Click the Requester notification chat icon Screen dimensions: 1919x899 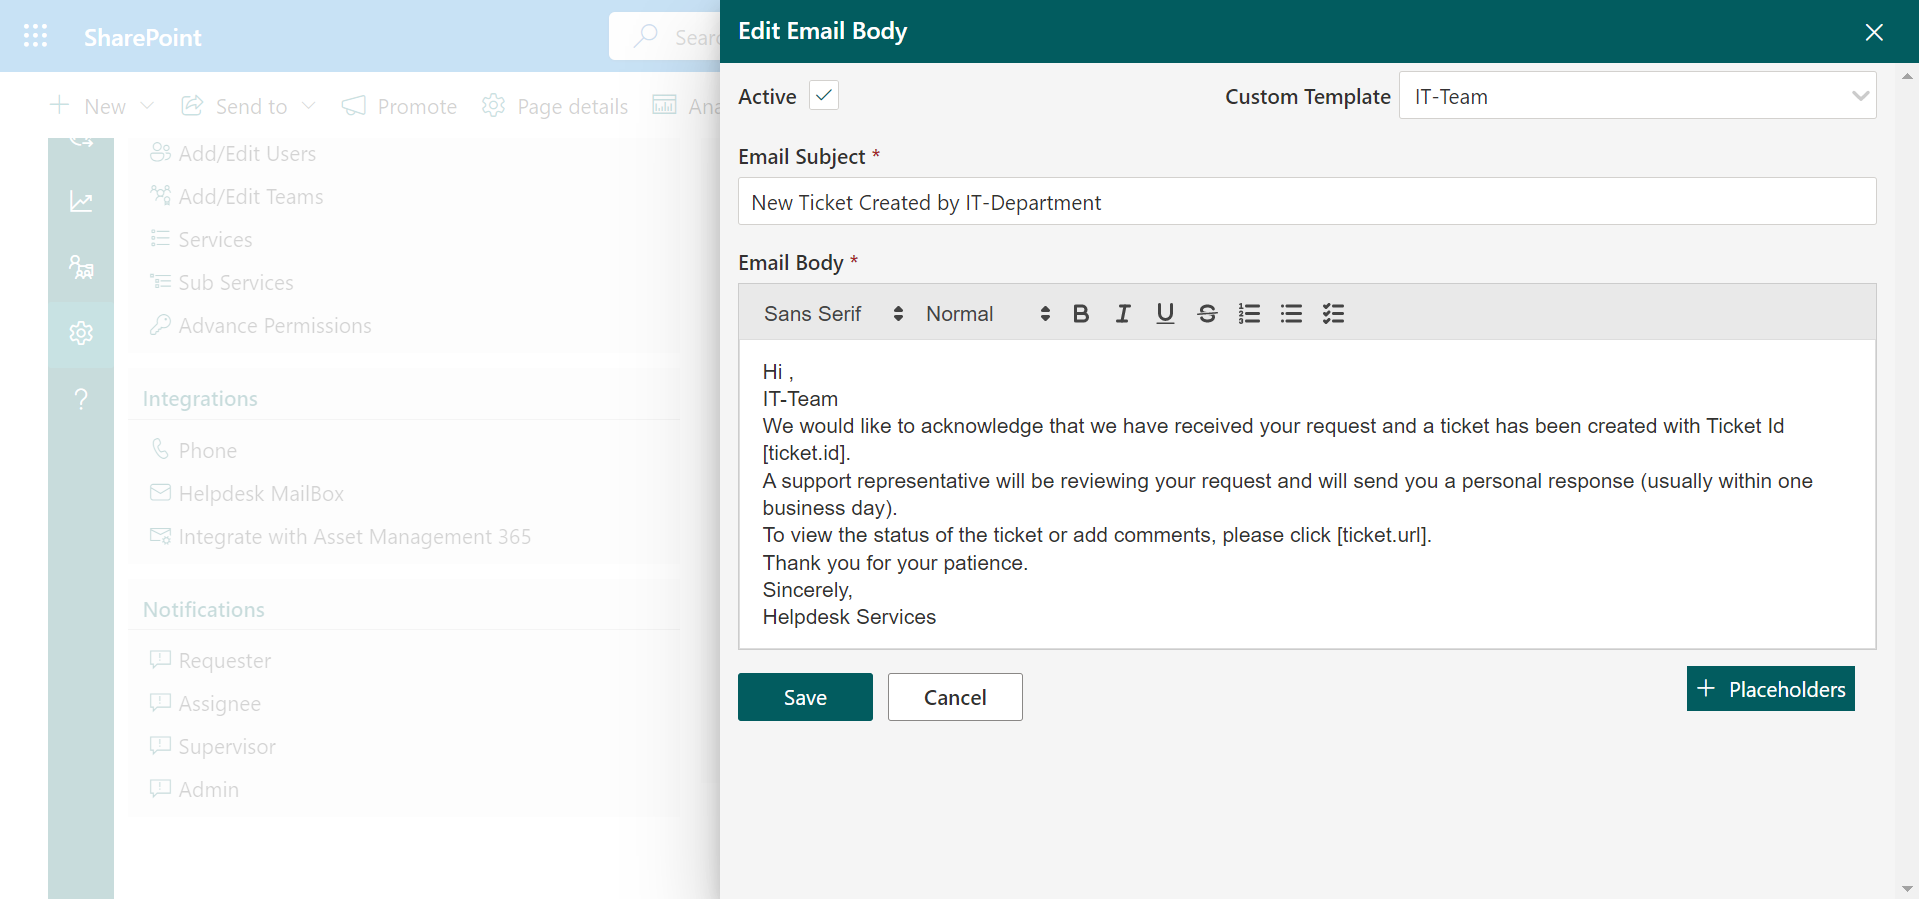coord(160,659)
